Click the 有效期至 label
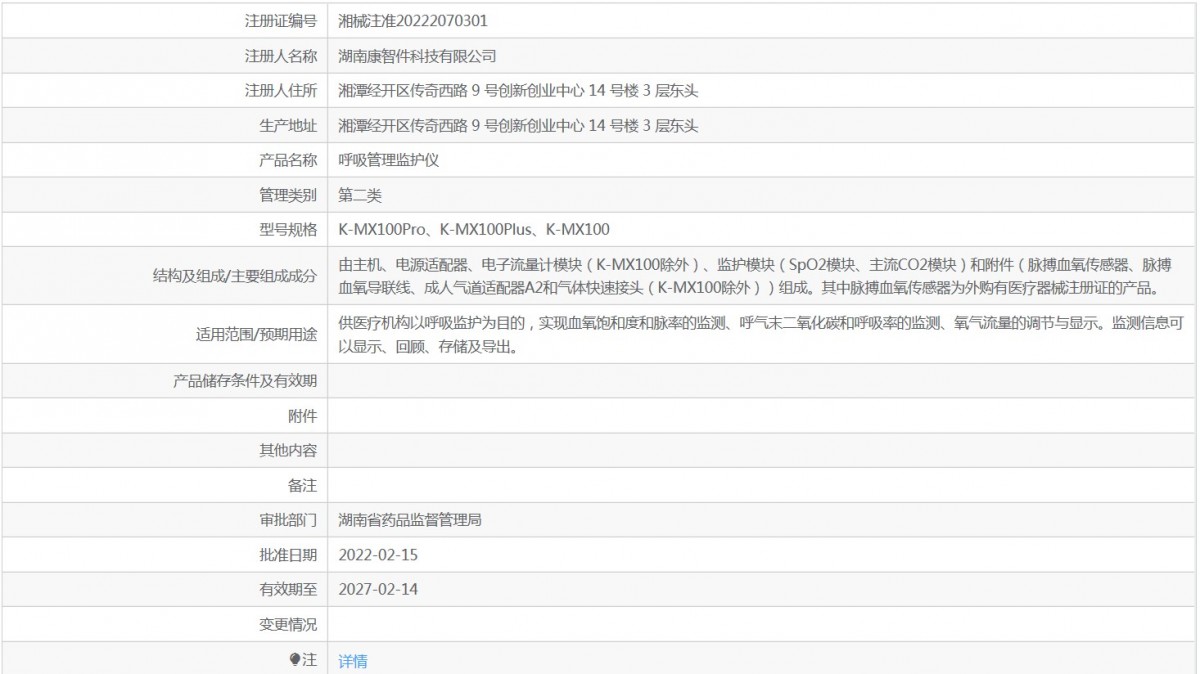This screenshot has width=1200, height=674. [288, 589]
